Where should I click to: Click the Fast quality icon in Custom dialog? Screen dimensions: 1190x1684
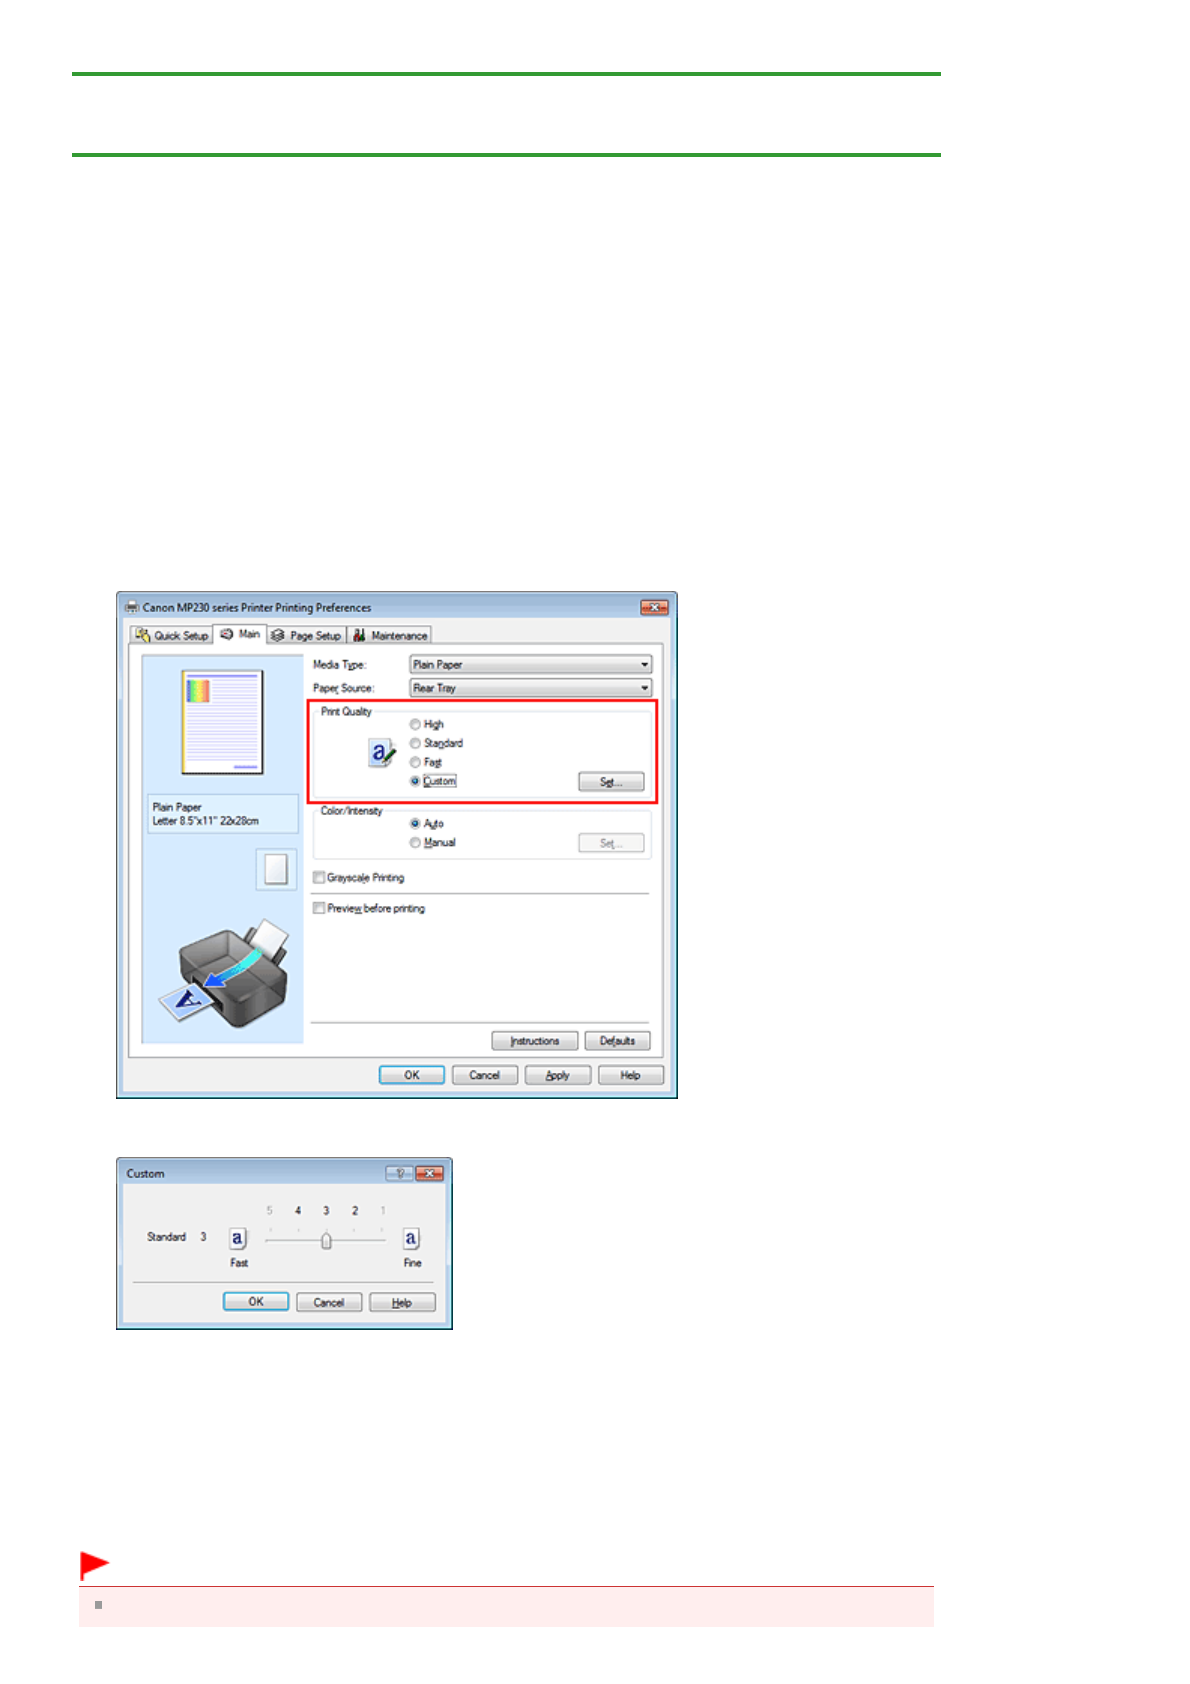(x=237, y=1239)
